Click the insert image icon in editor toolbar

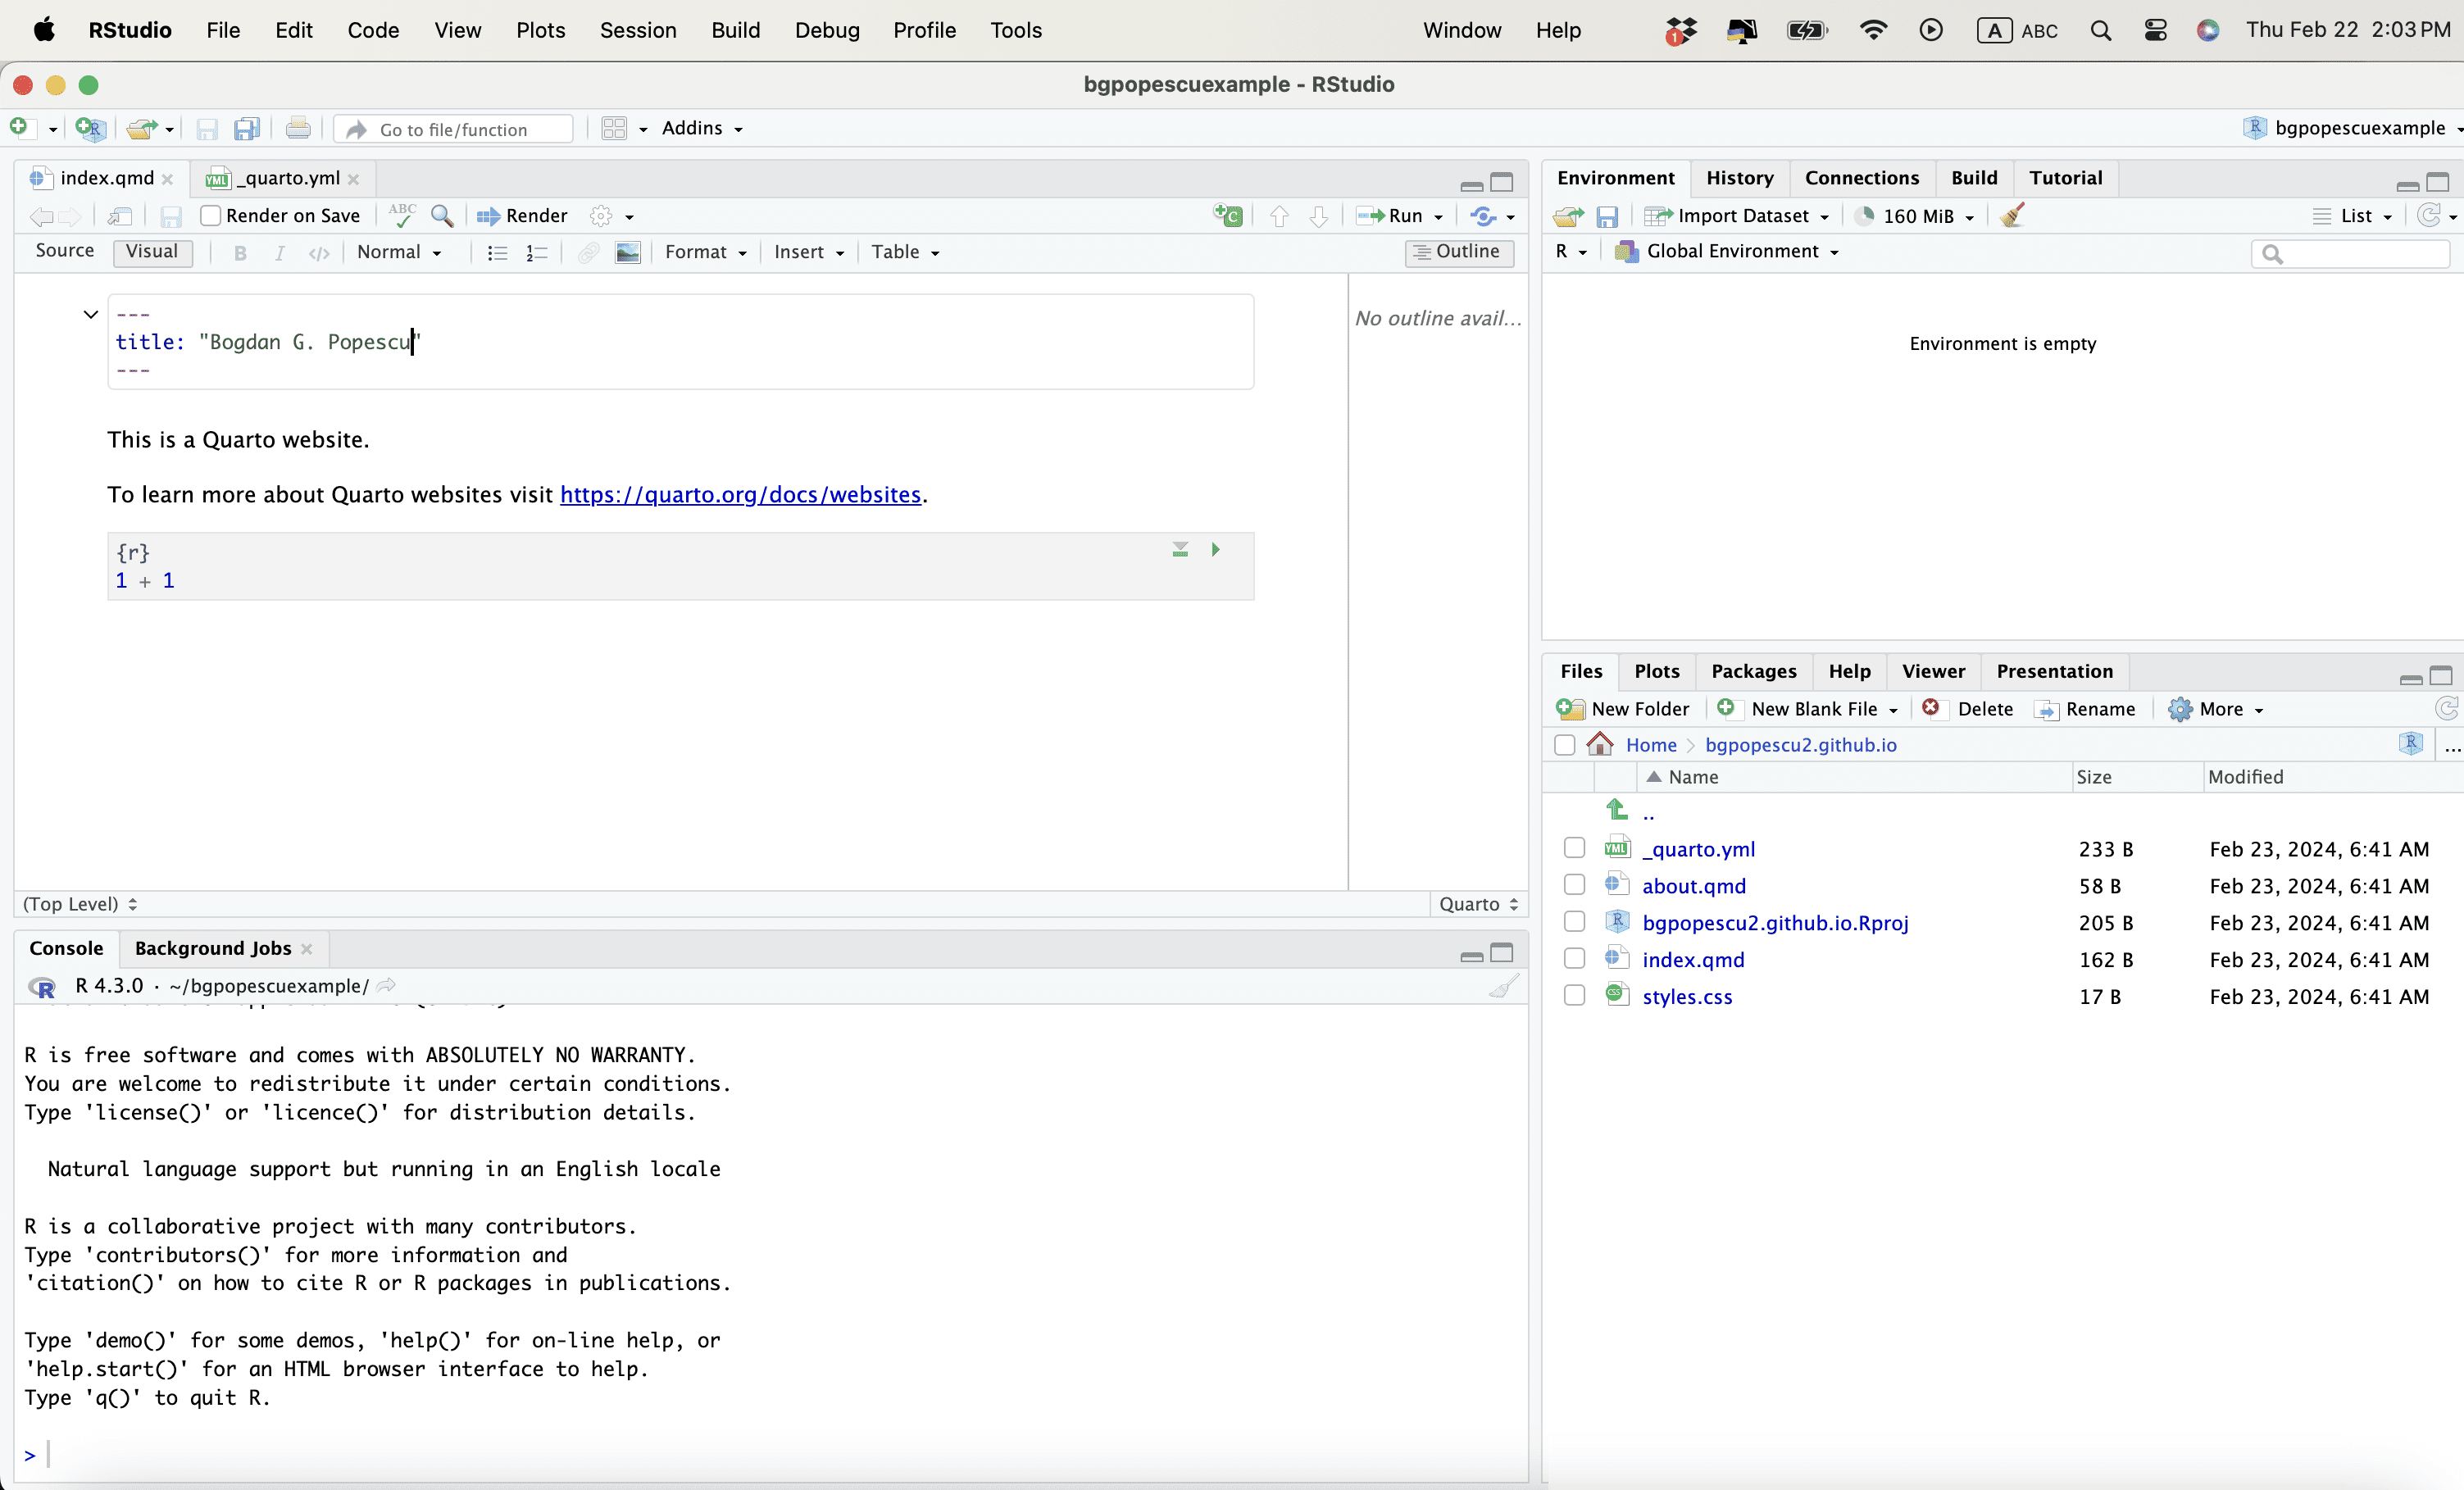click(x=627, y=252)
